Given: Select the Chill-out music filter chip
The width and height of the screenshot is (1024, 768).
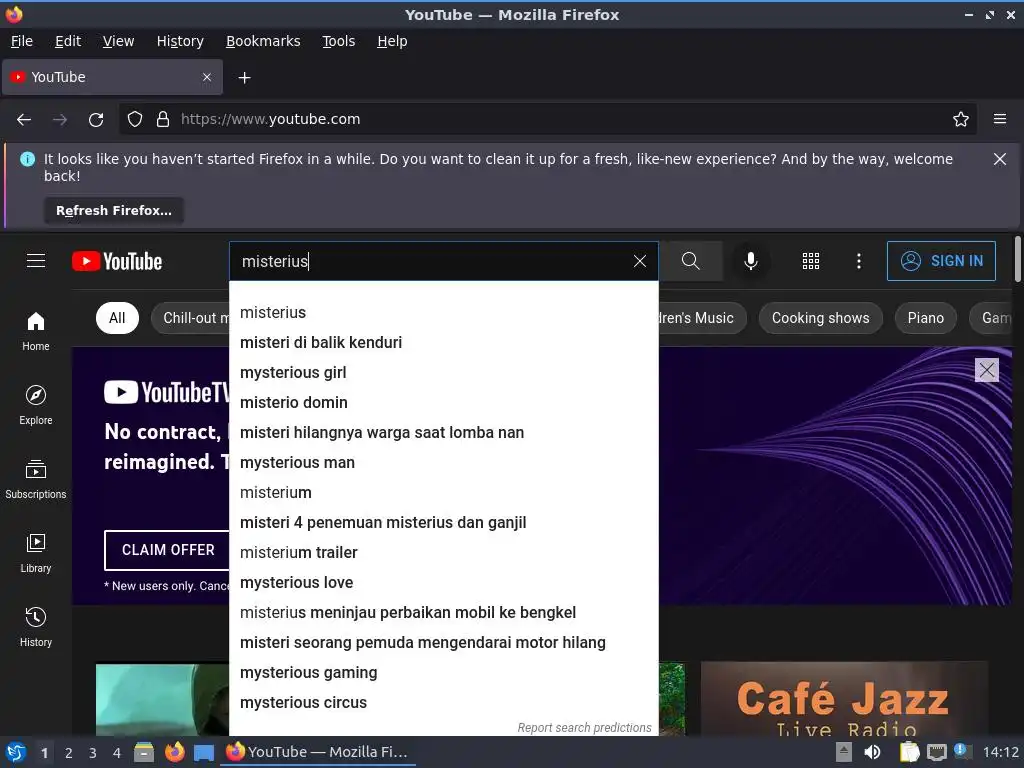Looking at the screenshot, I should click(x=191, y=318).
